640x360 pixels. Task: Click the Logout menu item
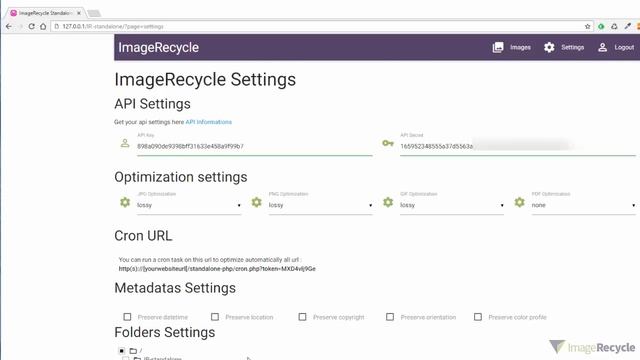point(624,47)
